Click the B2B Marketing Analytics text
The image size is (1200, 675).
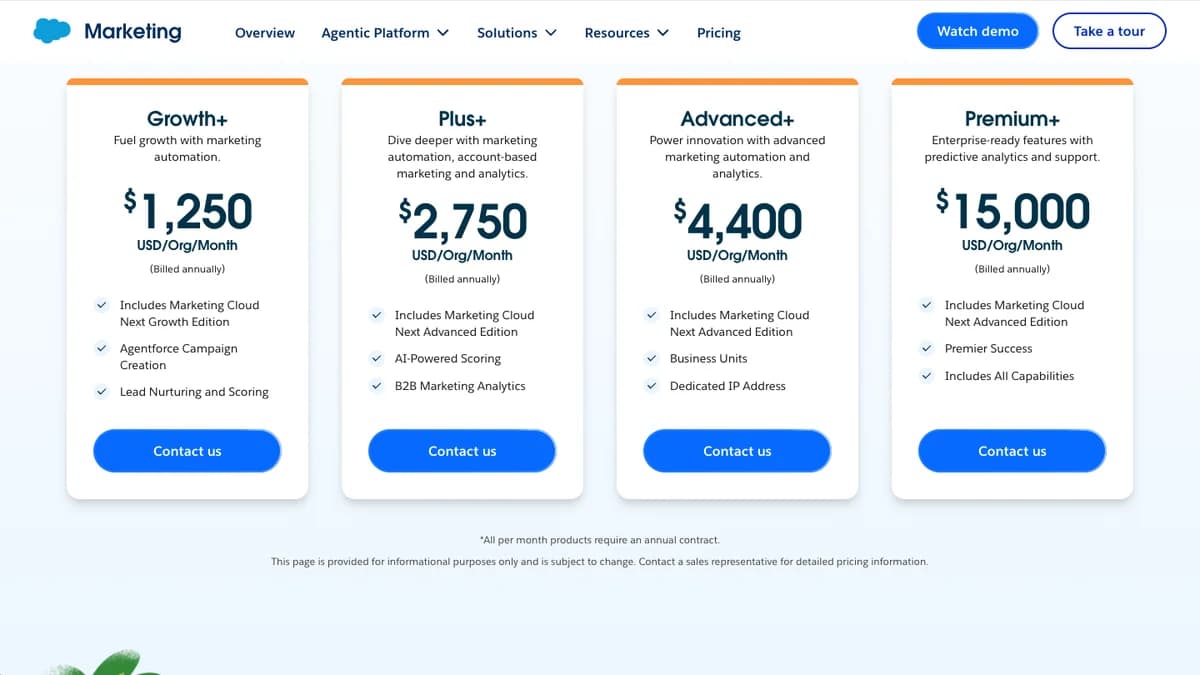pos(460,386)
